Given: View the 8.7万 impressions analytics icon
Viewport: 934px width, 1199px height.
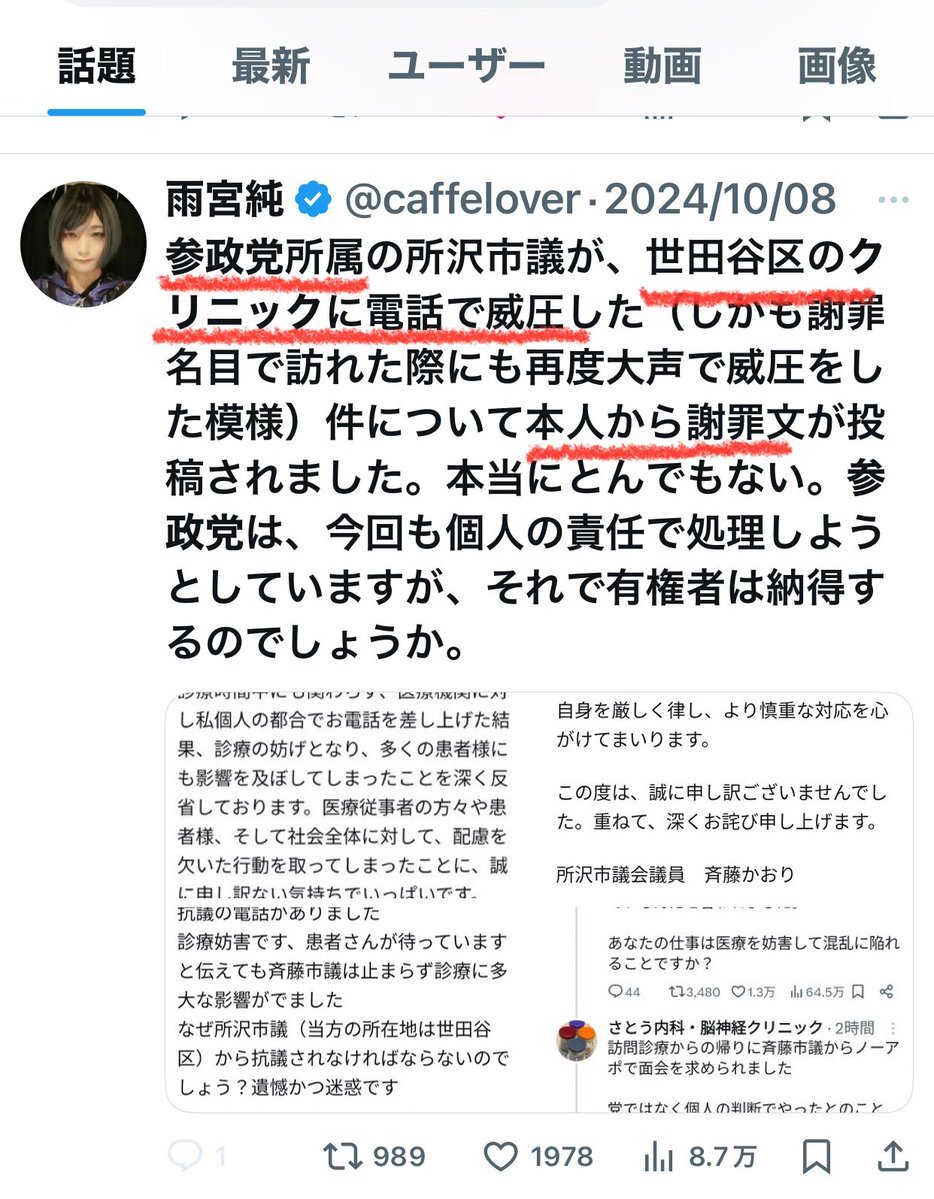Looking at the screenshot, I should [658, 1157].
